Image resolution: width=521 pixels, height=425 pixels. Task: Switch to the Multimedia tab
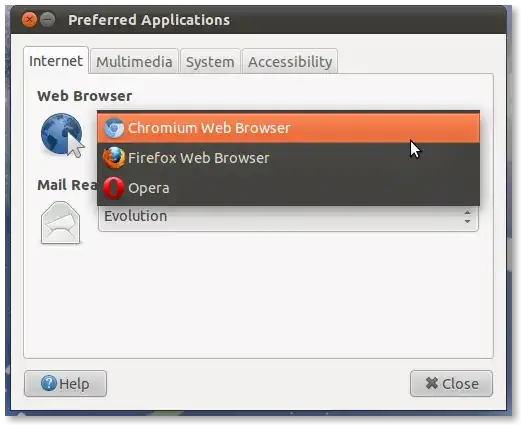point(134,62)
